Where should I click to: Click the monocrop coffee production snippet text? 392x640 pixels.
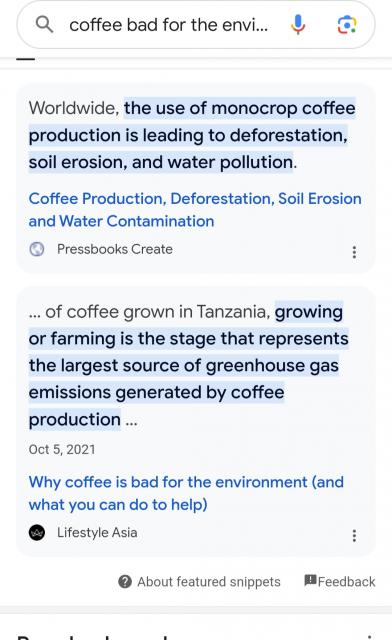coord(192,135)
